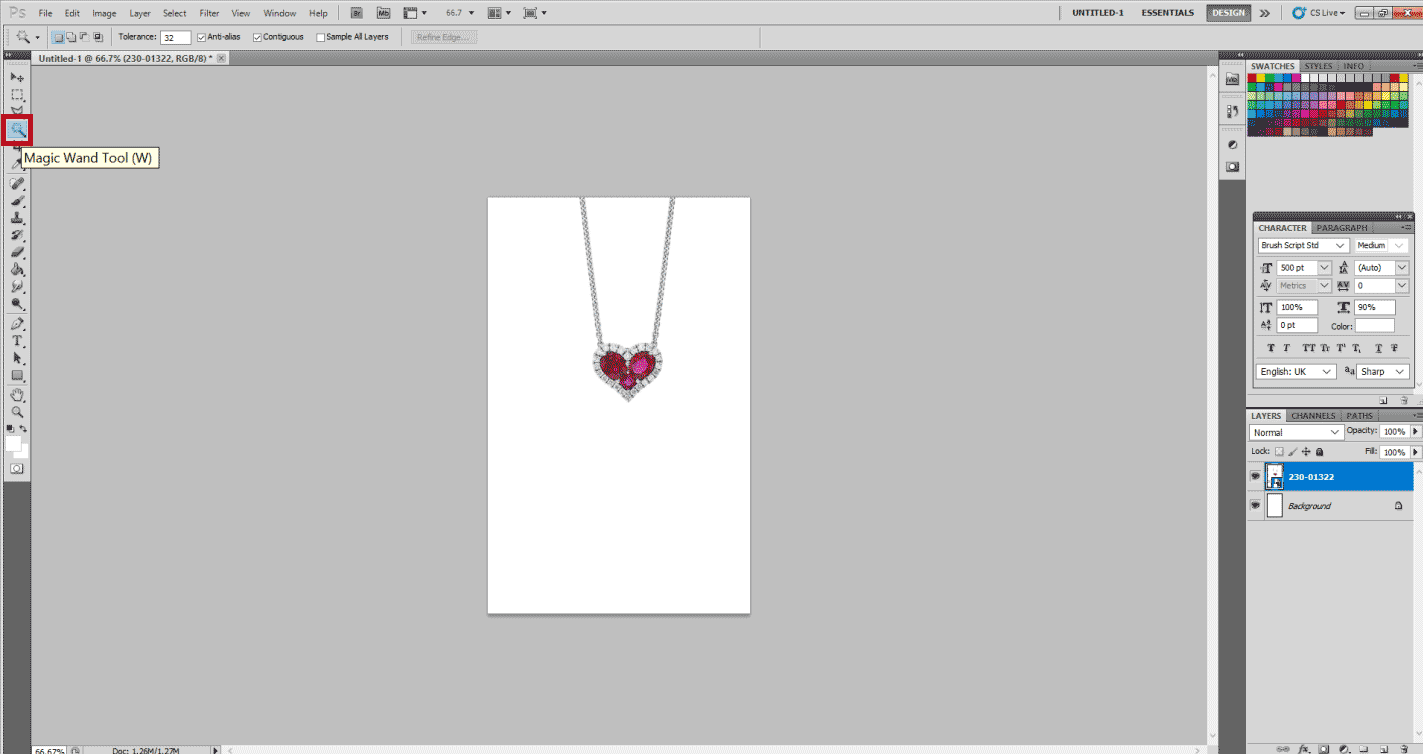The image size is (1423, 754).
Task: Uncheck the Anti-alias checkbox
Action: coord(202,37)
